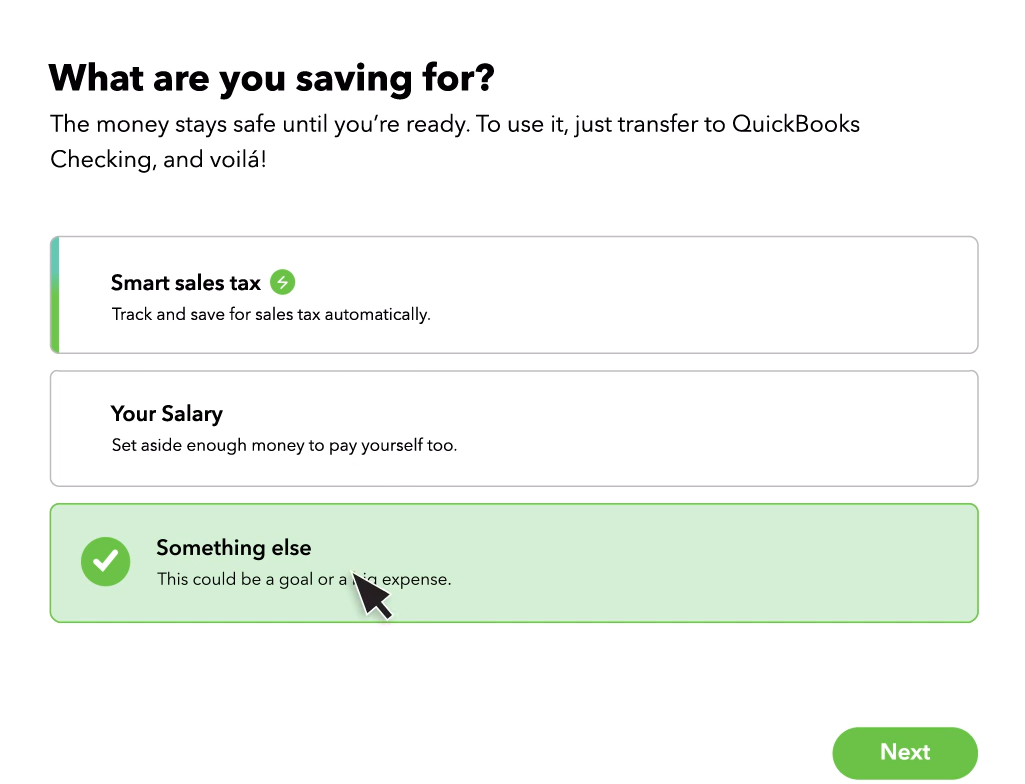Confirm selection with Next

pyautogui.click(x=904, y=753)
